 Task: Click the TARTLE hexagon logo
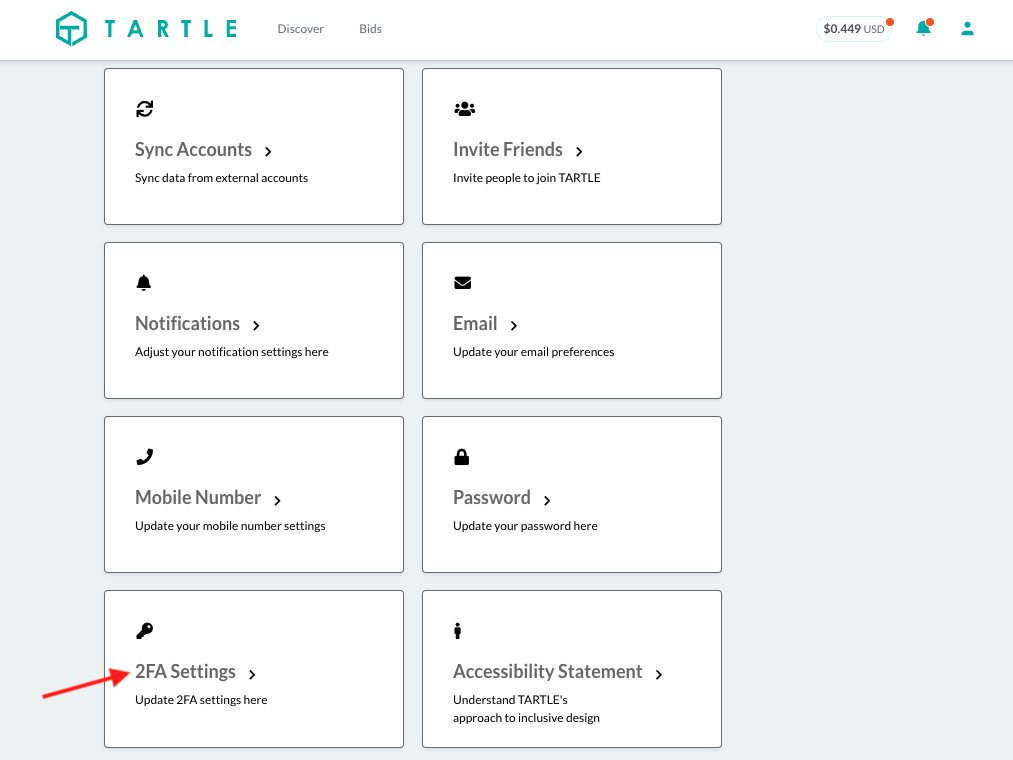click(x=71, y=29)
